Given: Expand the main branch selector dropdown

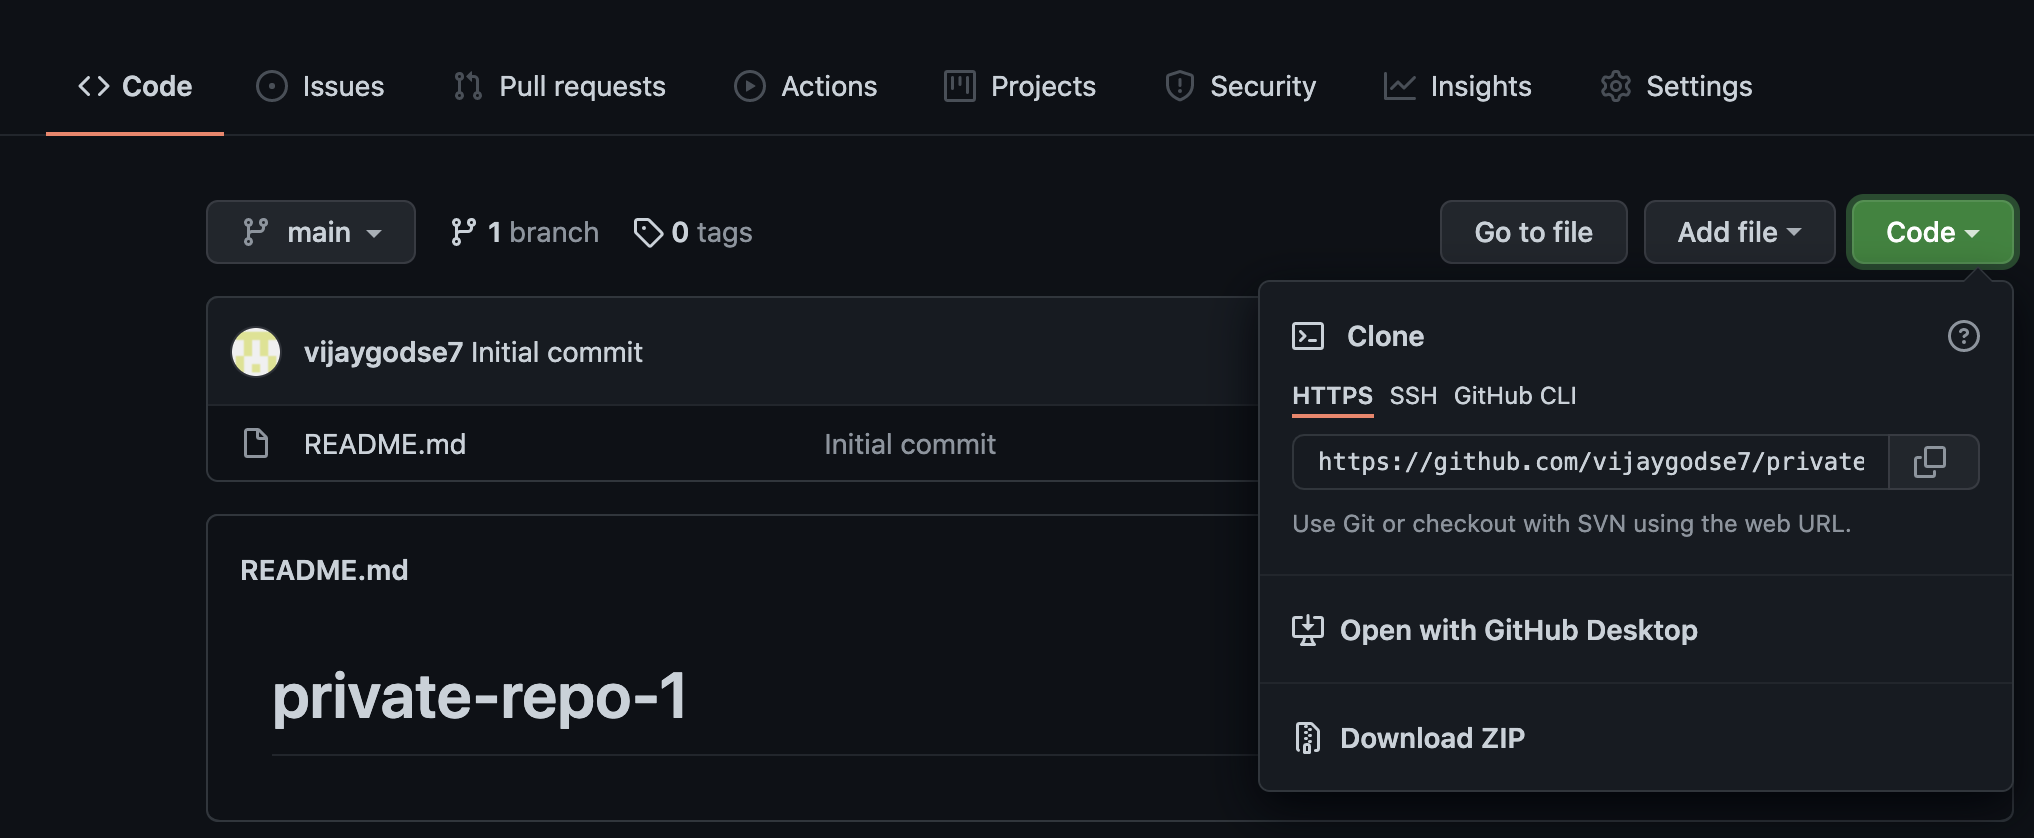Looking at the screenshot, I should click(x=311, y=232).
